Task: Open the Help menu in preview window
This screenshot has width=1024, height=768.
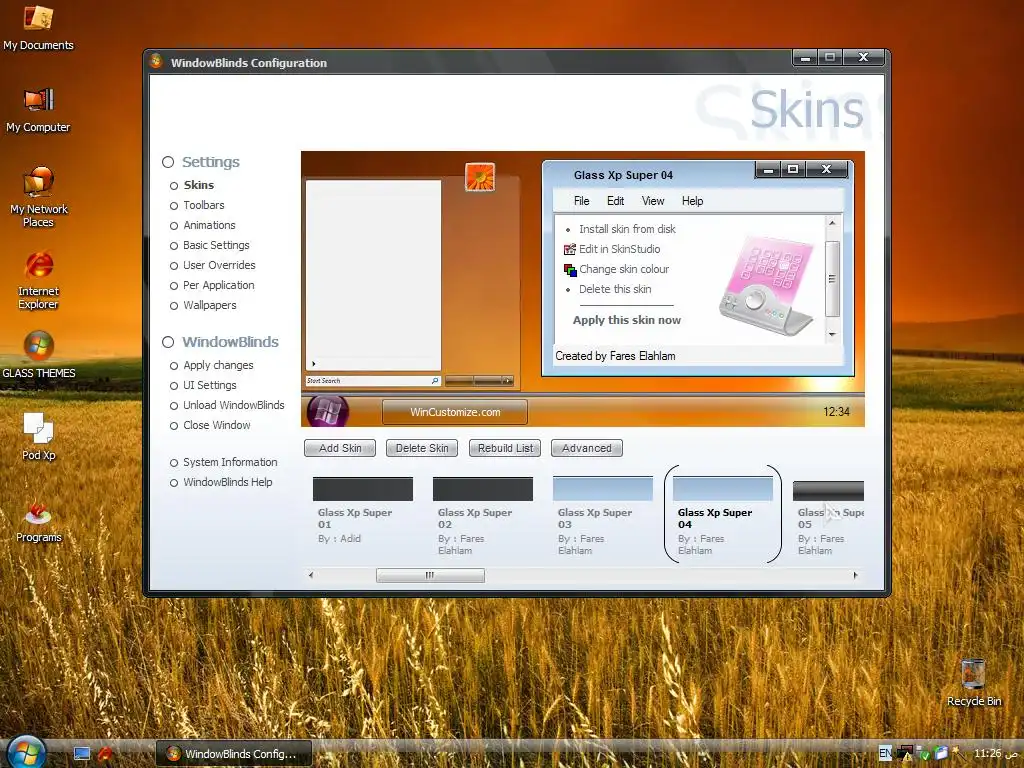Action: tap(692, 201)
